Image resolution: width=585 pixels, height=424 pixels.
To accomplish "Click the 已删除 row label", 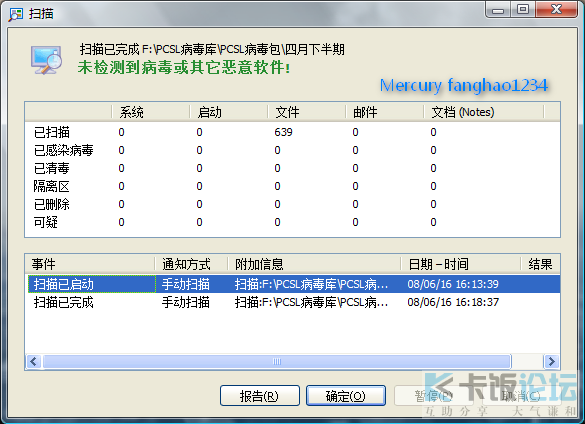I will point(51,204).
